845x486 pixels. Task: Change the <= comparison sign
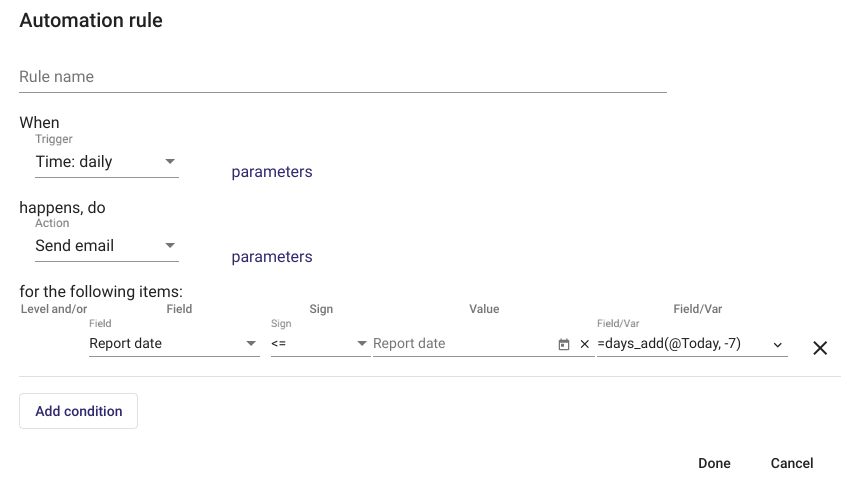[x=320, y=344]
